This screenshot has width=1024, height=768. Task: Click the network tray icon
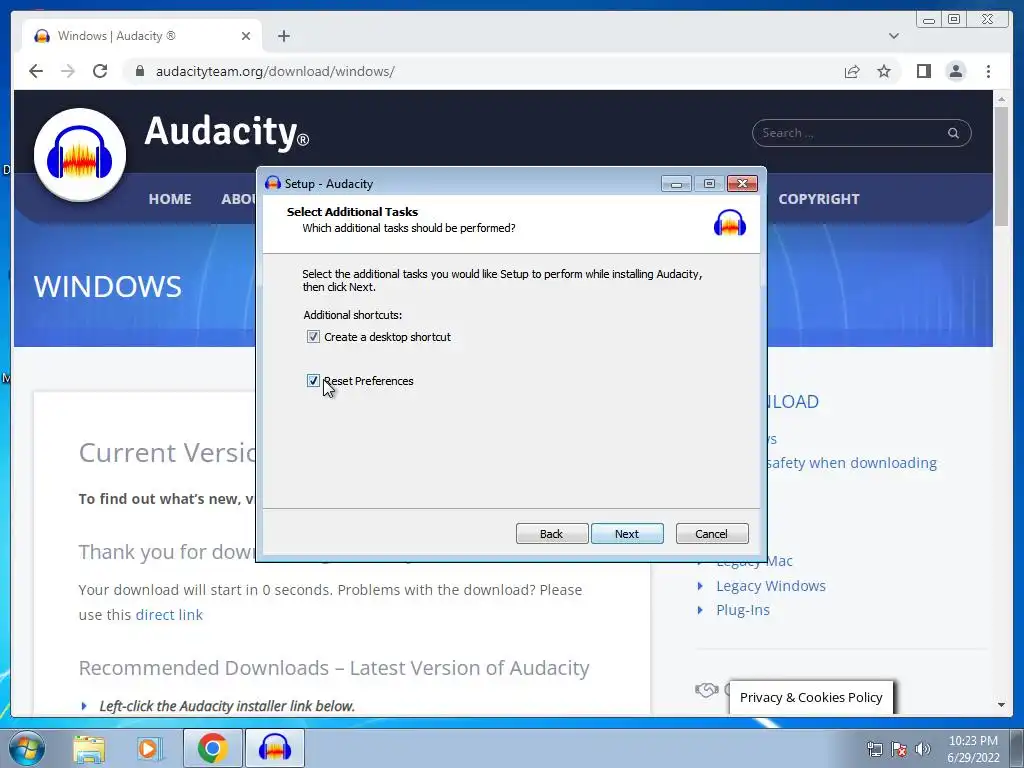[x=874, y=749]
